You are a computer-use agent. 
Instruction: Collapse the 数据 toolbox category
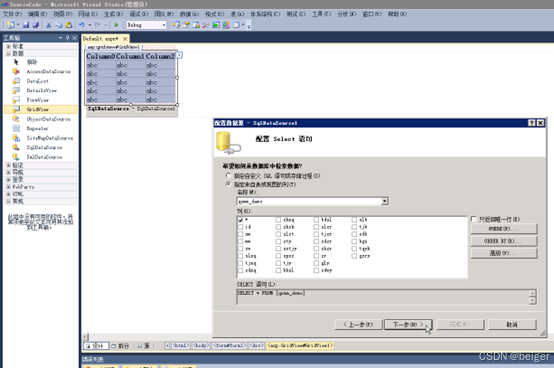(8, 53)
